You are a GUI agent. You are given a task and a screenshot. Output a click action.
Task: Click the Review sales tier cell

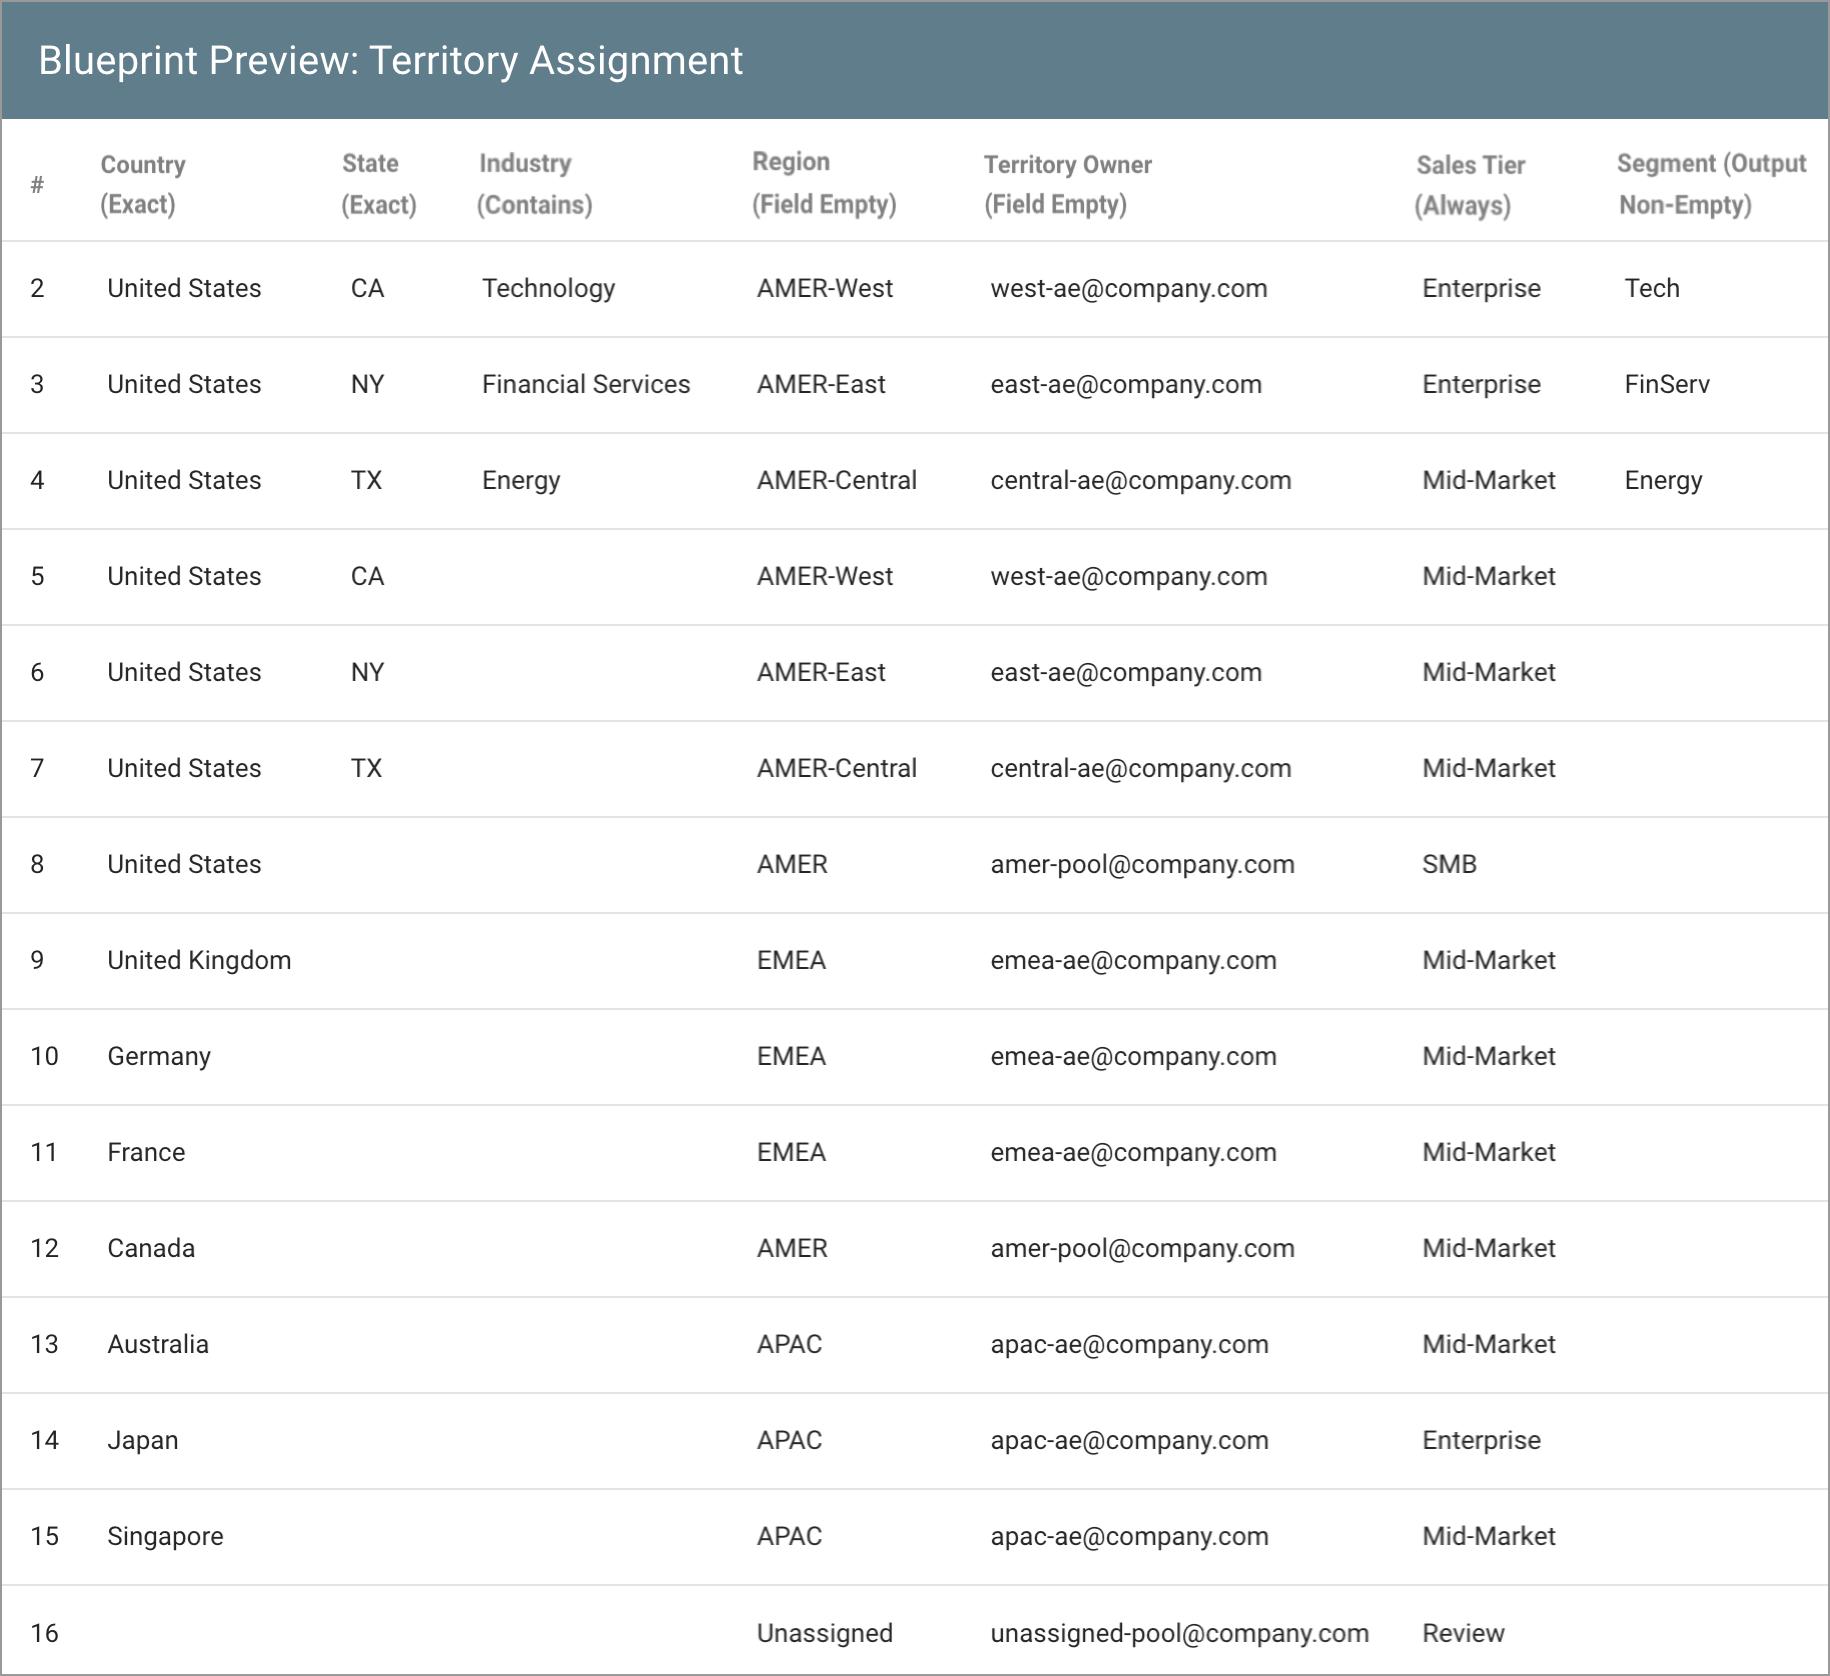[1463, 1633]
